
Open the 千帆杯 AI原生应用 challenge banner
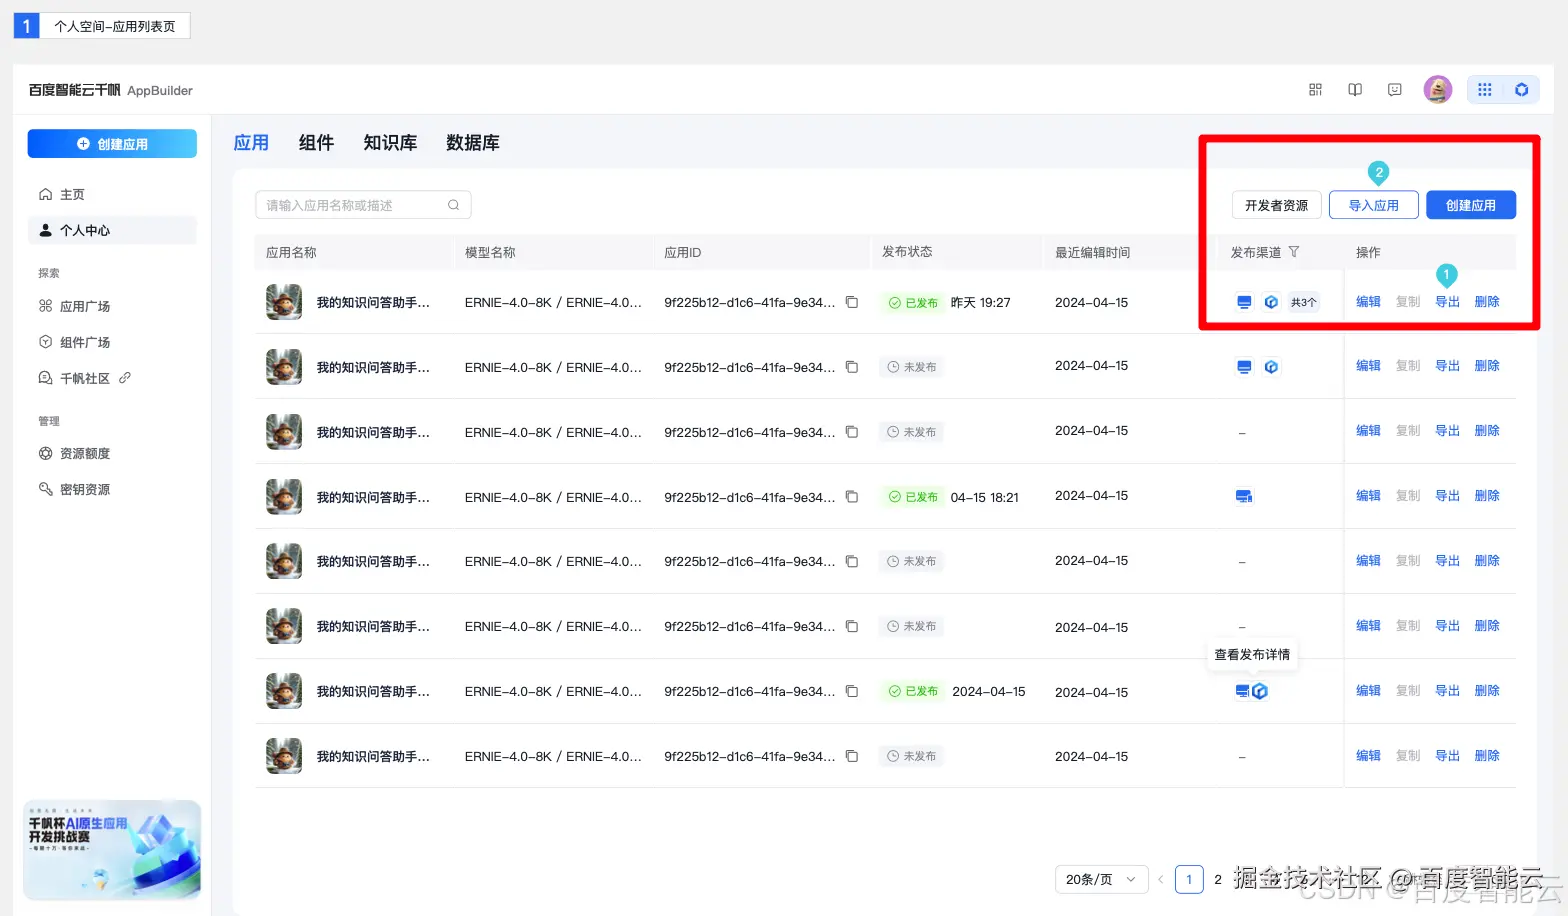(112, 849)
